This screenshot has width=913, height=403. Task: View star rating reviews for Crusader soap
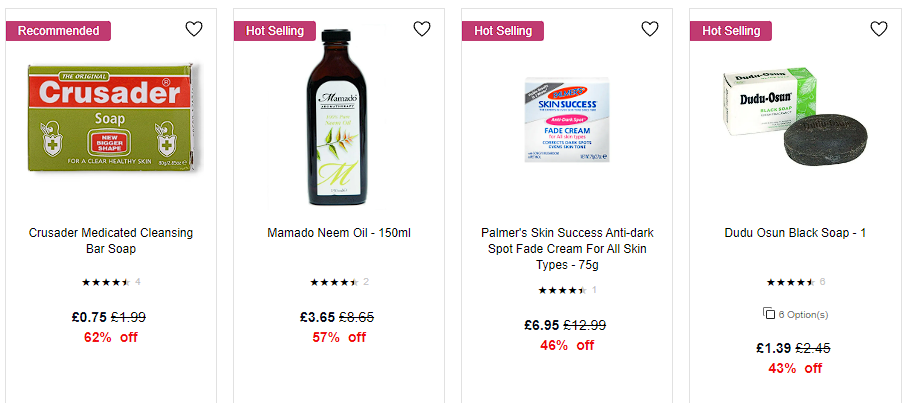tap(111, 282)
